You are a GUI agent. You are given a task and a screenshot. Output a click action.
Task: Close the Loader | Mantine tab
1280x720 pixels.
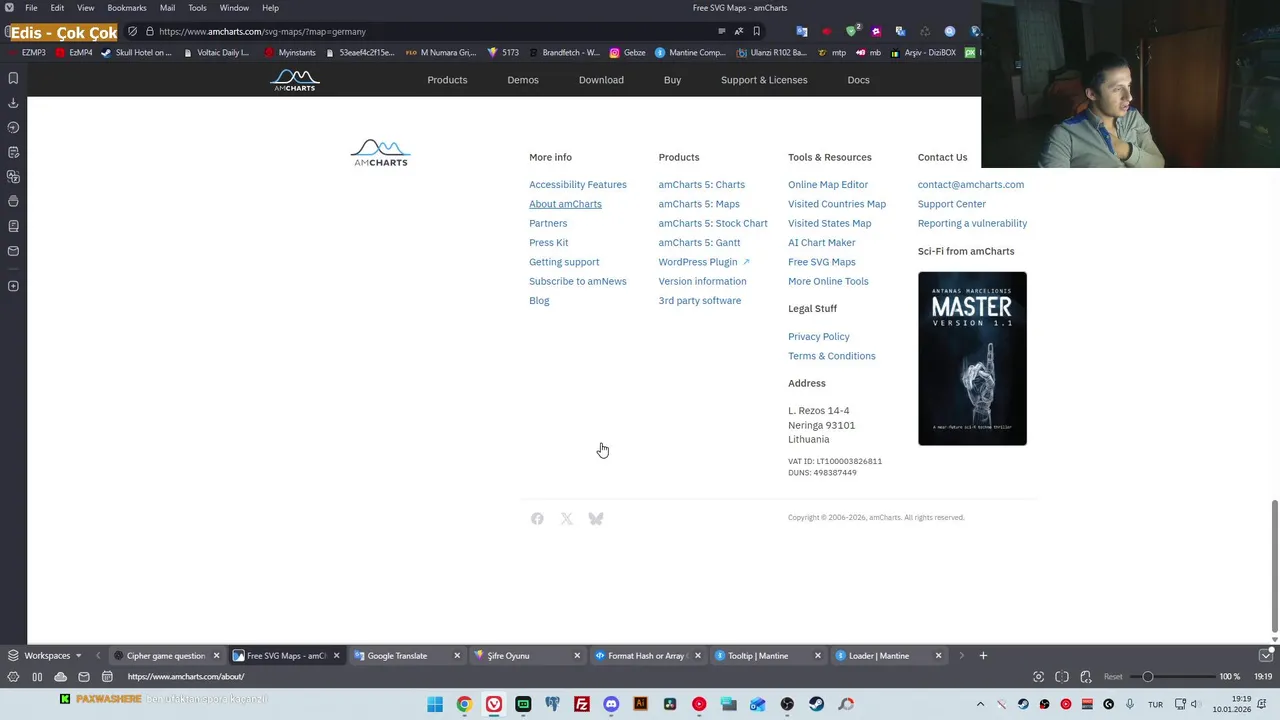938,656
